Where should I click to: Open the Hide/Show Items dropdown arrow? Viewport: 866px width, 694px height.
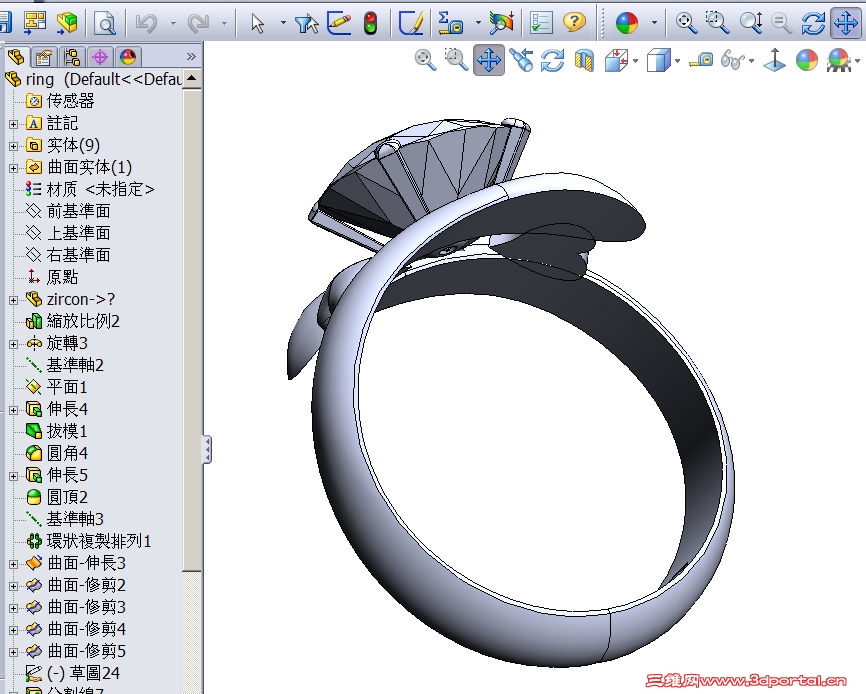(752, 61)
